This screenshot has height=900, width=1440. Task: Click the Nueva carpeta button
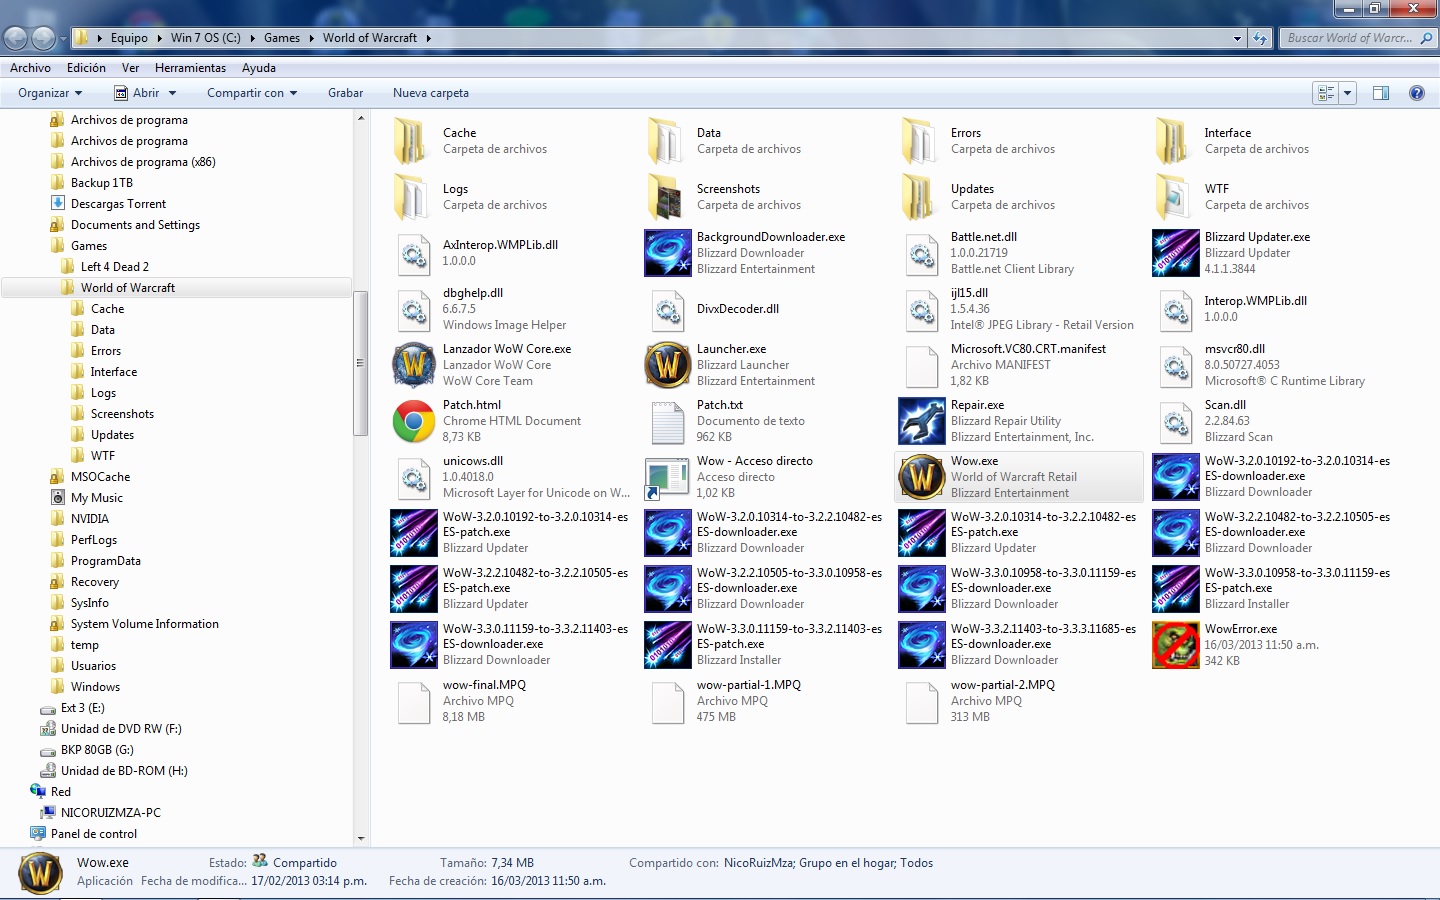point(431,93)
